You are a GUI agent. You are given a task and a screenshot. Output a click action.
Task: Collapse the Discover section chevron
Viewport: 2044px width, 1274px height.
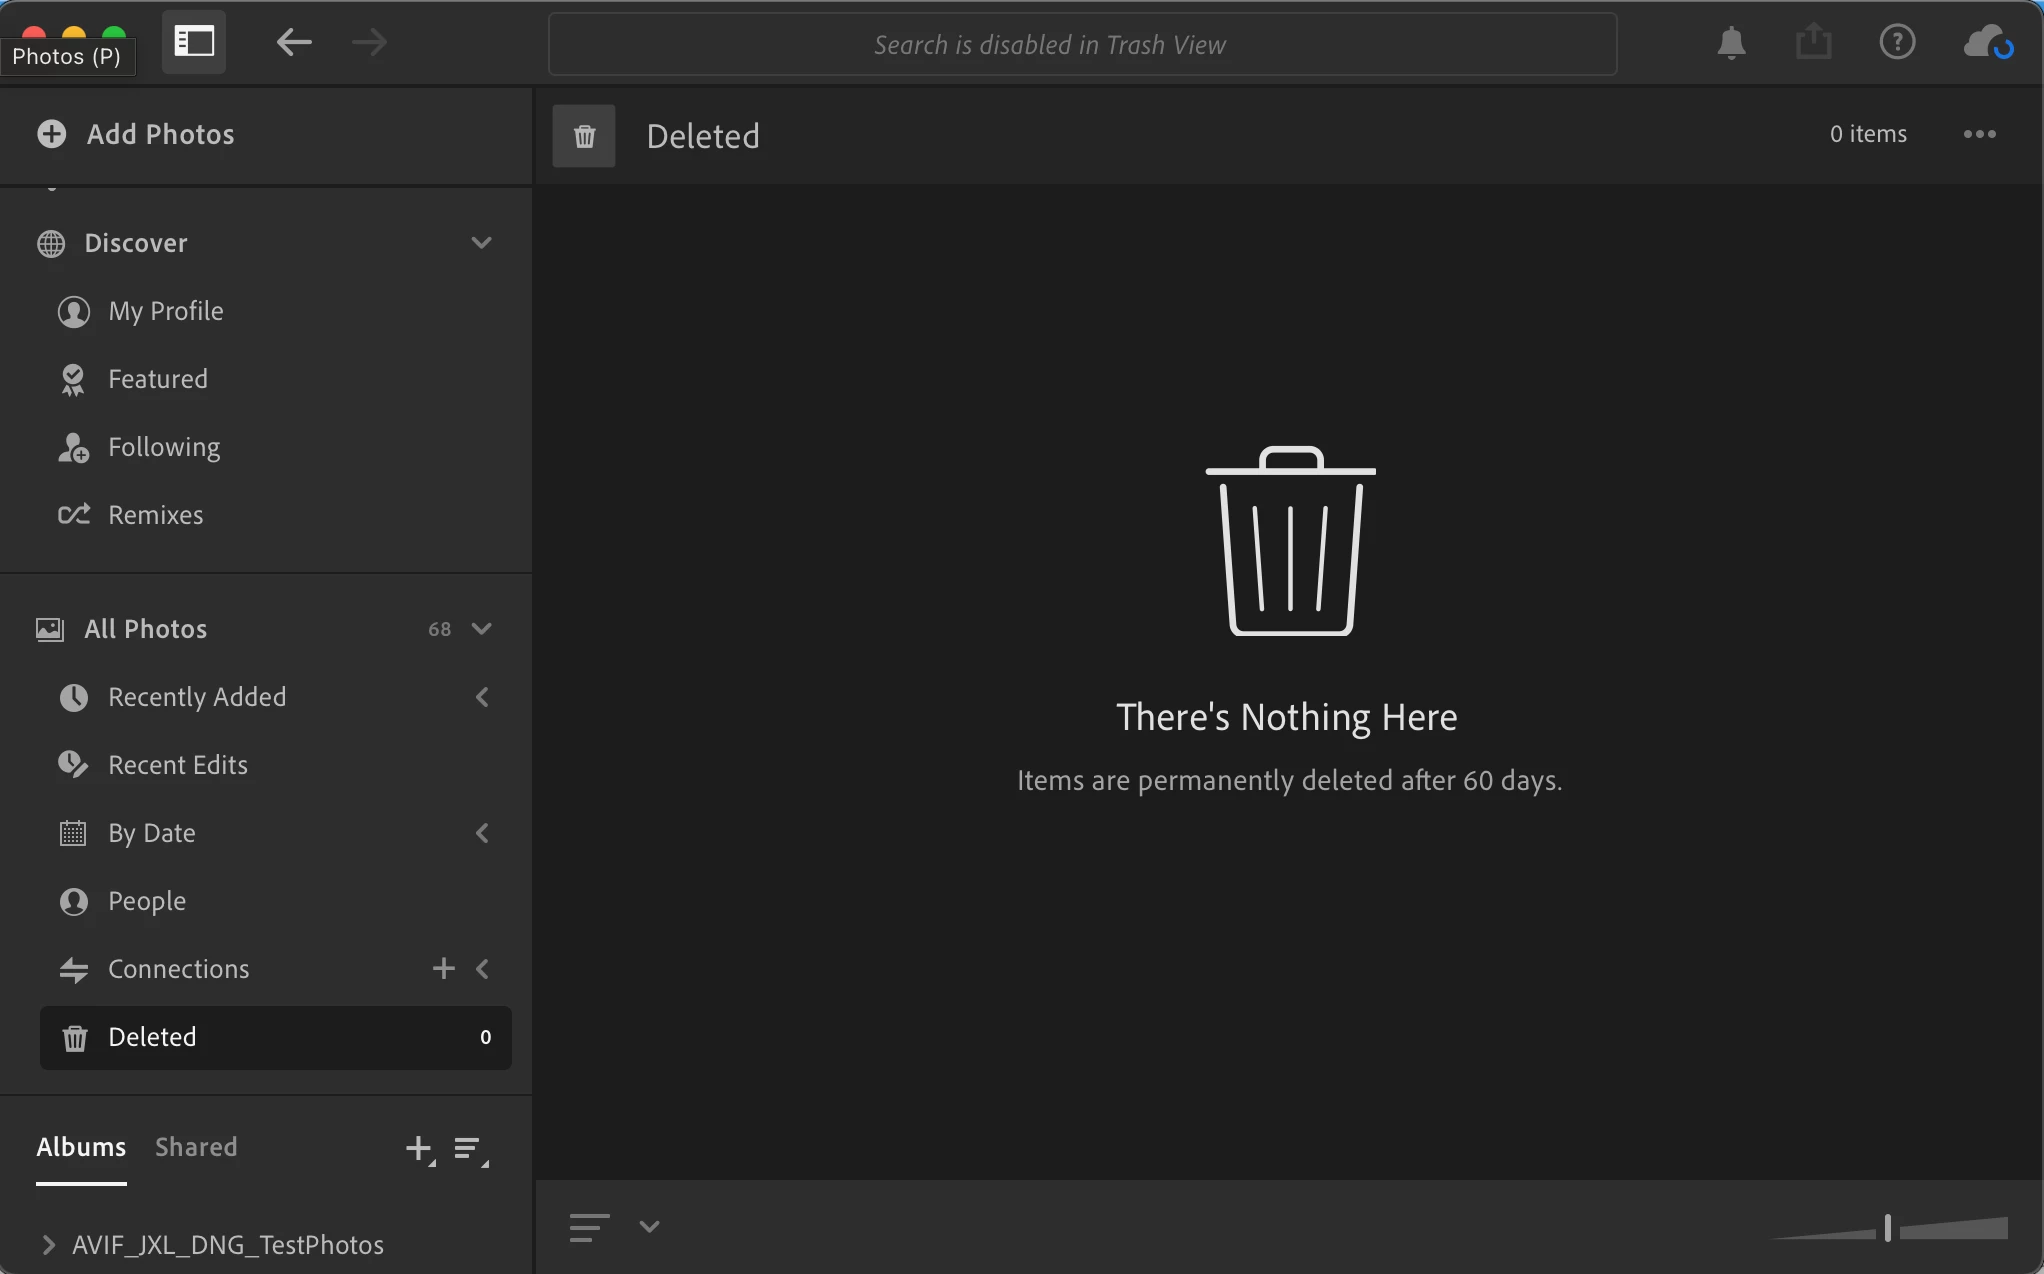(481, 243)
